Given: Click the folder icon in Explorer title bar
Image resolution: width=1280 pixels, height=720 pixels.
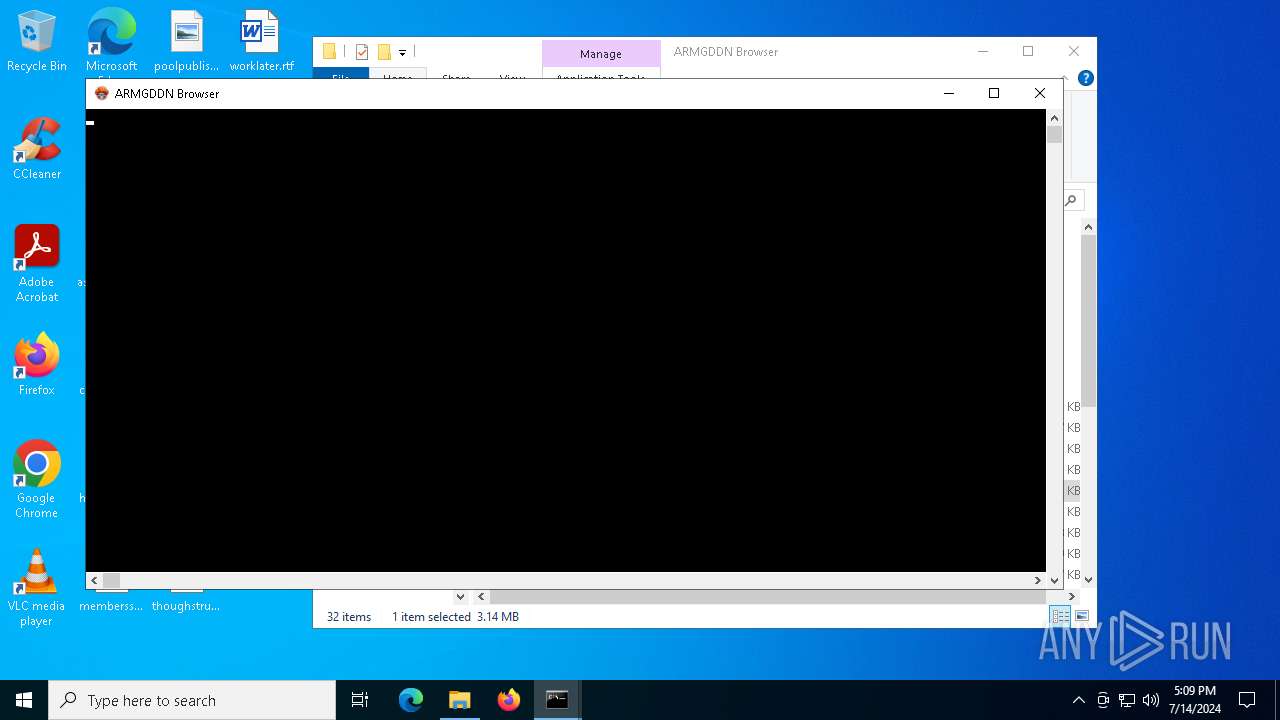Looking at the screenshot, I should click(x=329, y=52).
